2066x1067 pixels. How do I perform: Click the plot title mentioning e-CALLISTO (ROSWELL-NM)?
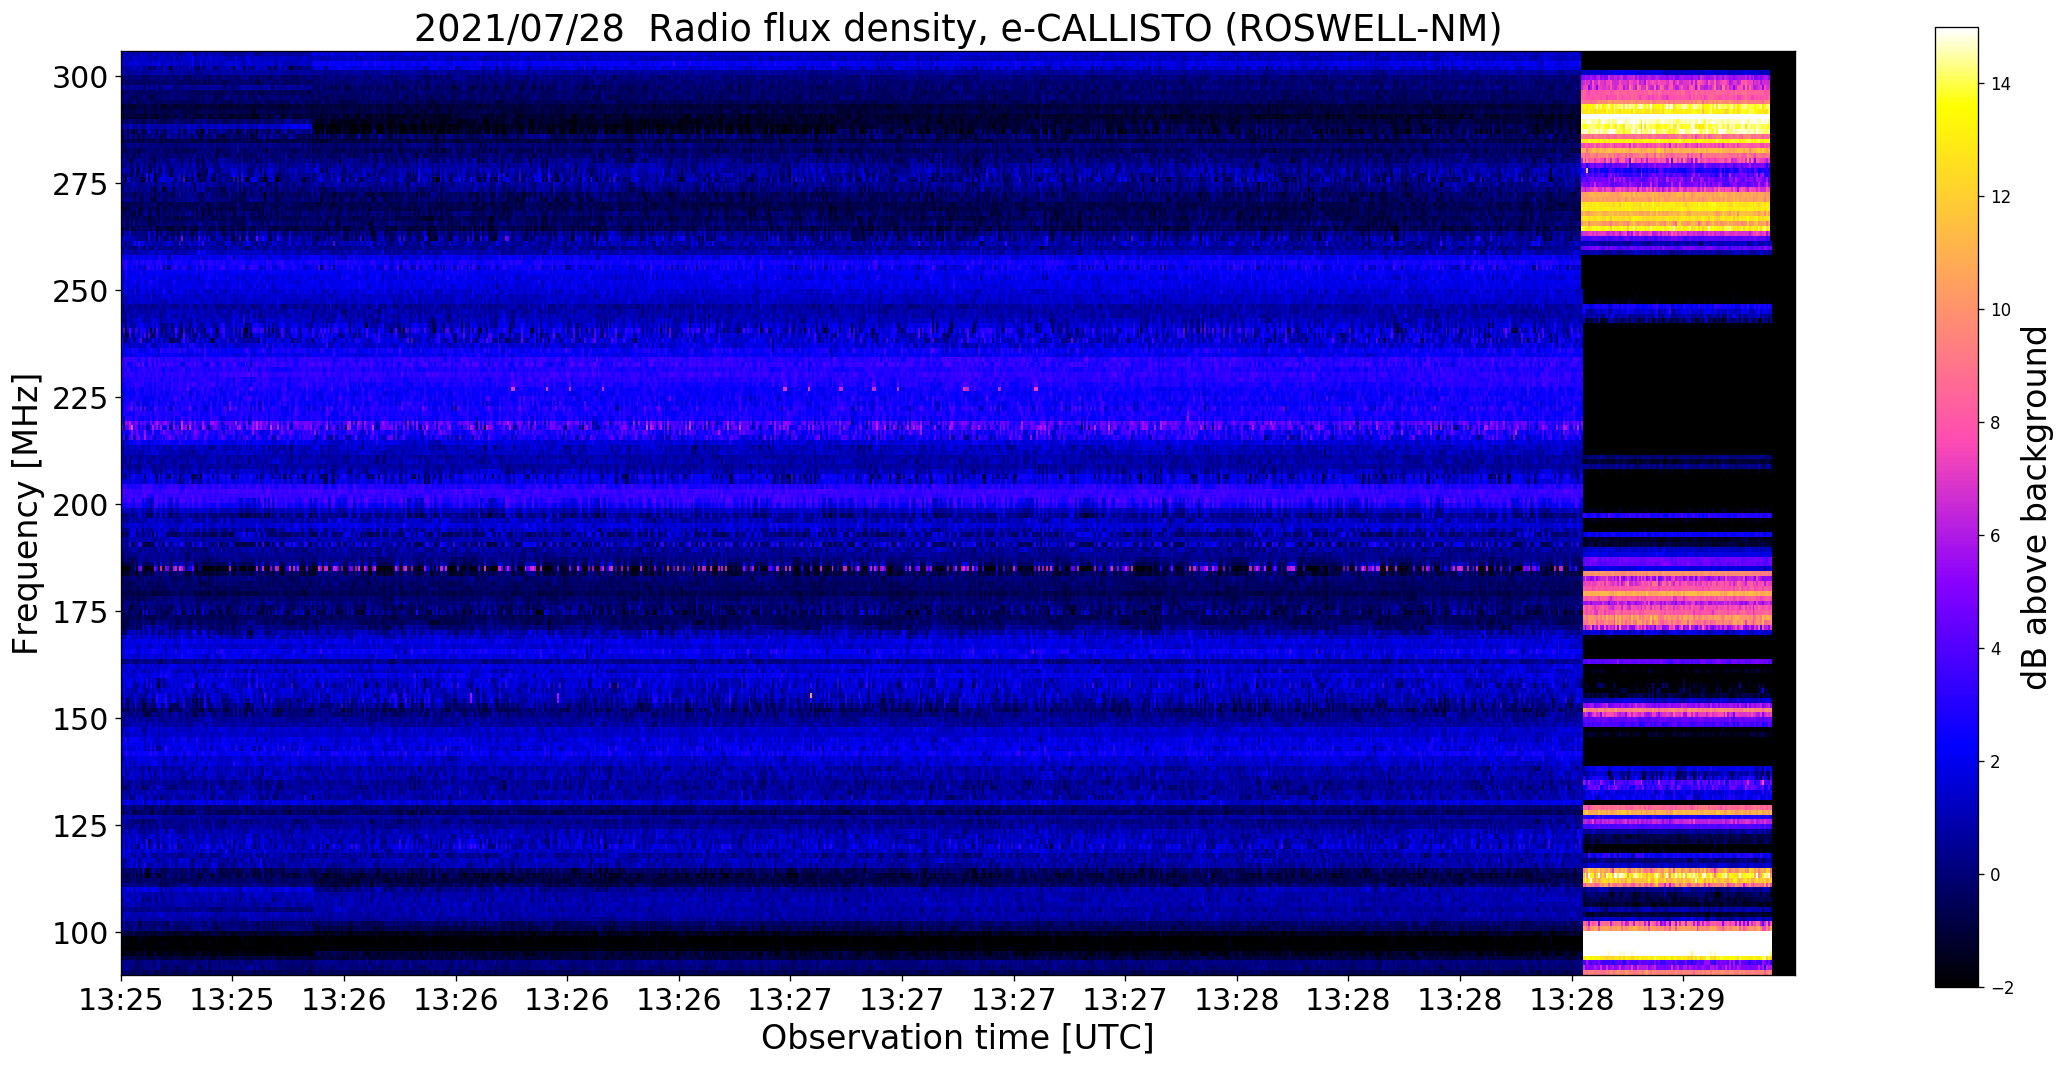[957, 28]
